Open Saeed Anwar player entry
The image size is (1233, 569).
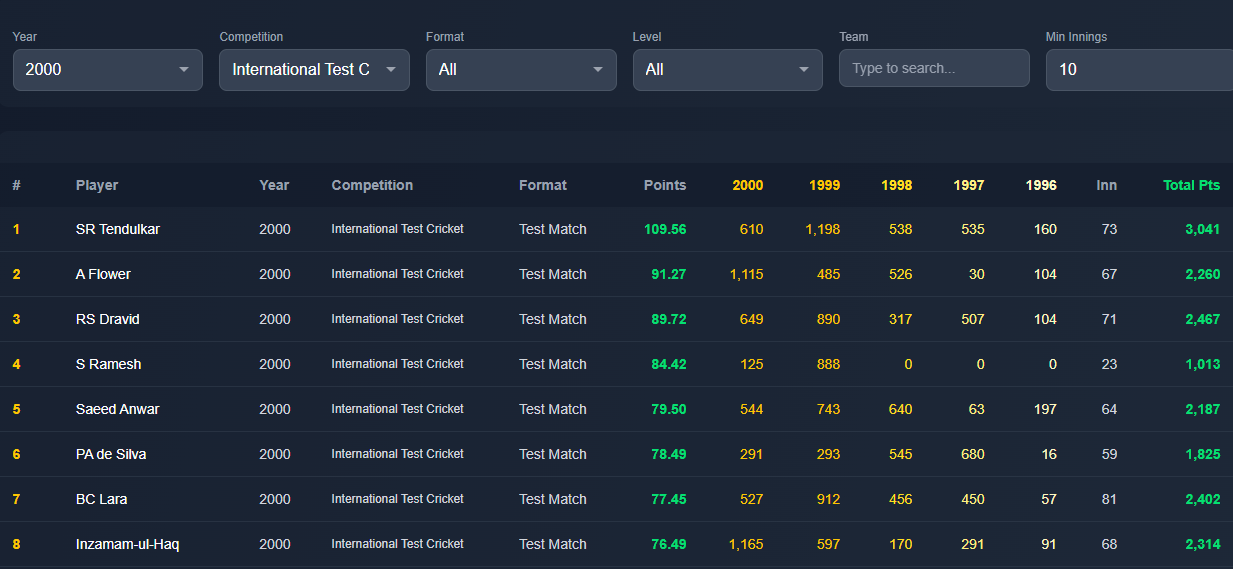pos(117,409)
